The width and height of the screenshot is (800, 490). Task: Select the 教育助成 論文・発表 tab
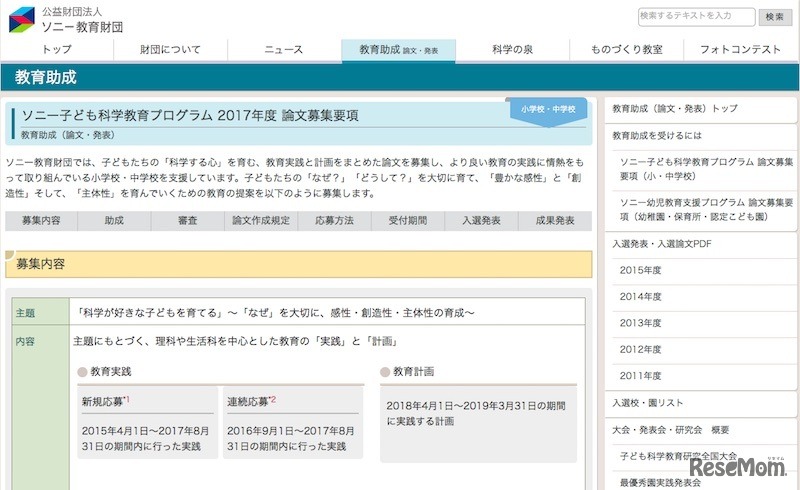pos(398,50)
